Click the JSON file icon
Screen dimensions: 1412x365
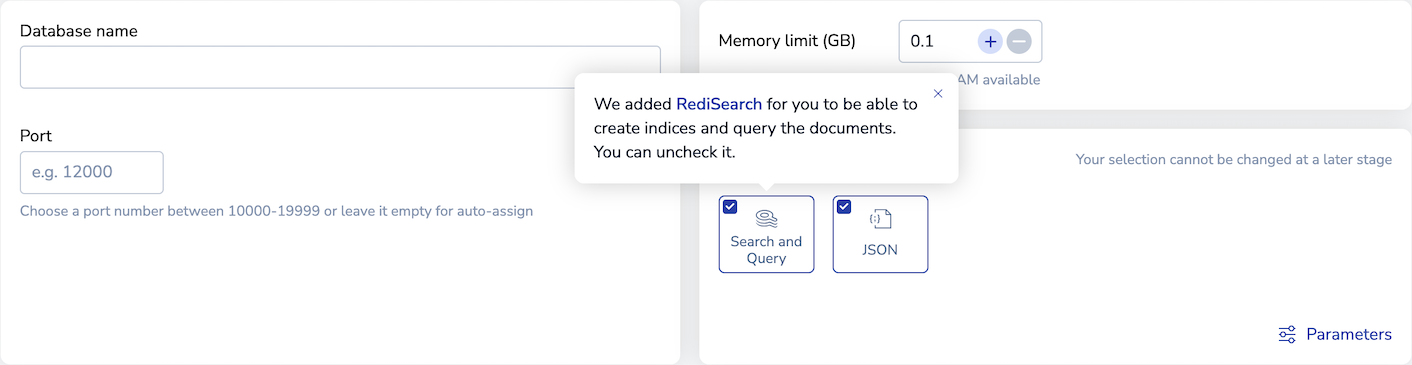click(x=880, y=219)
